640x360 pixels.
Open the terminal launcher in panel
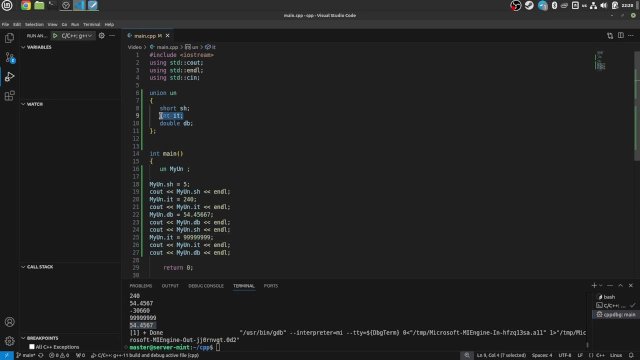tap(52, 5)
